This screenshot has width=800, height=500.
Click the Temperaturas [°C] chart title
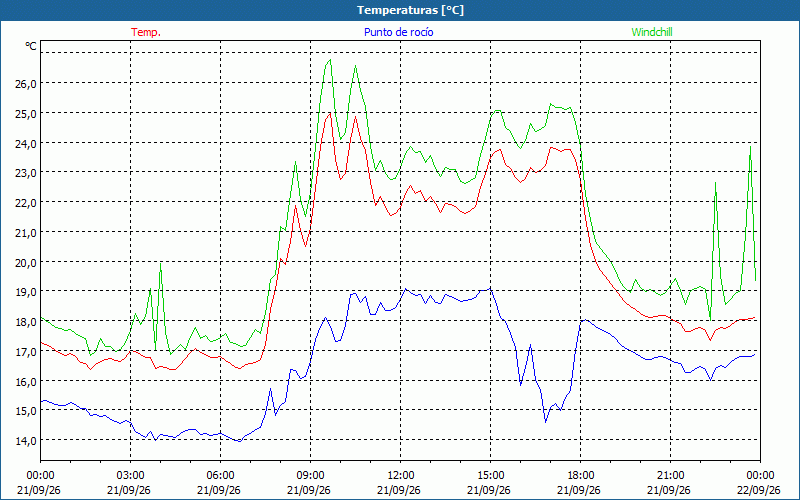click(x=410, y=10)
